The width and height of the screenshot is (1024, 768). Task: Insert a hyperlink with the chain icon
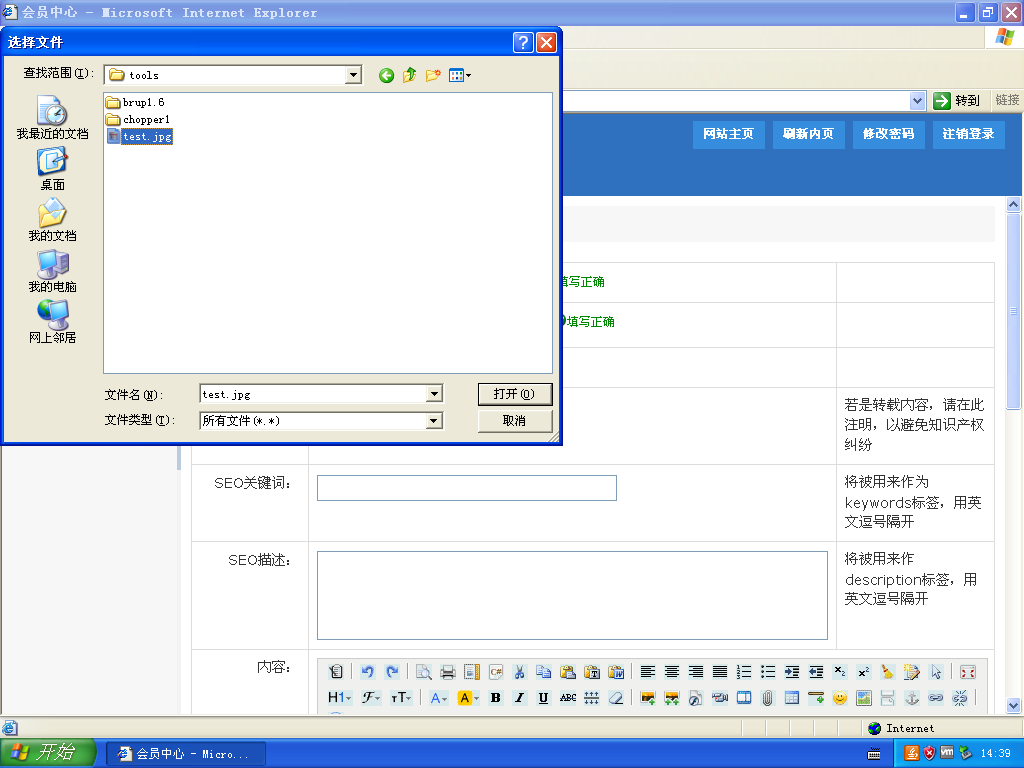936,697
